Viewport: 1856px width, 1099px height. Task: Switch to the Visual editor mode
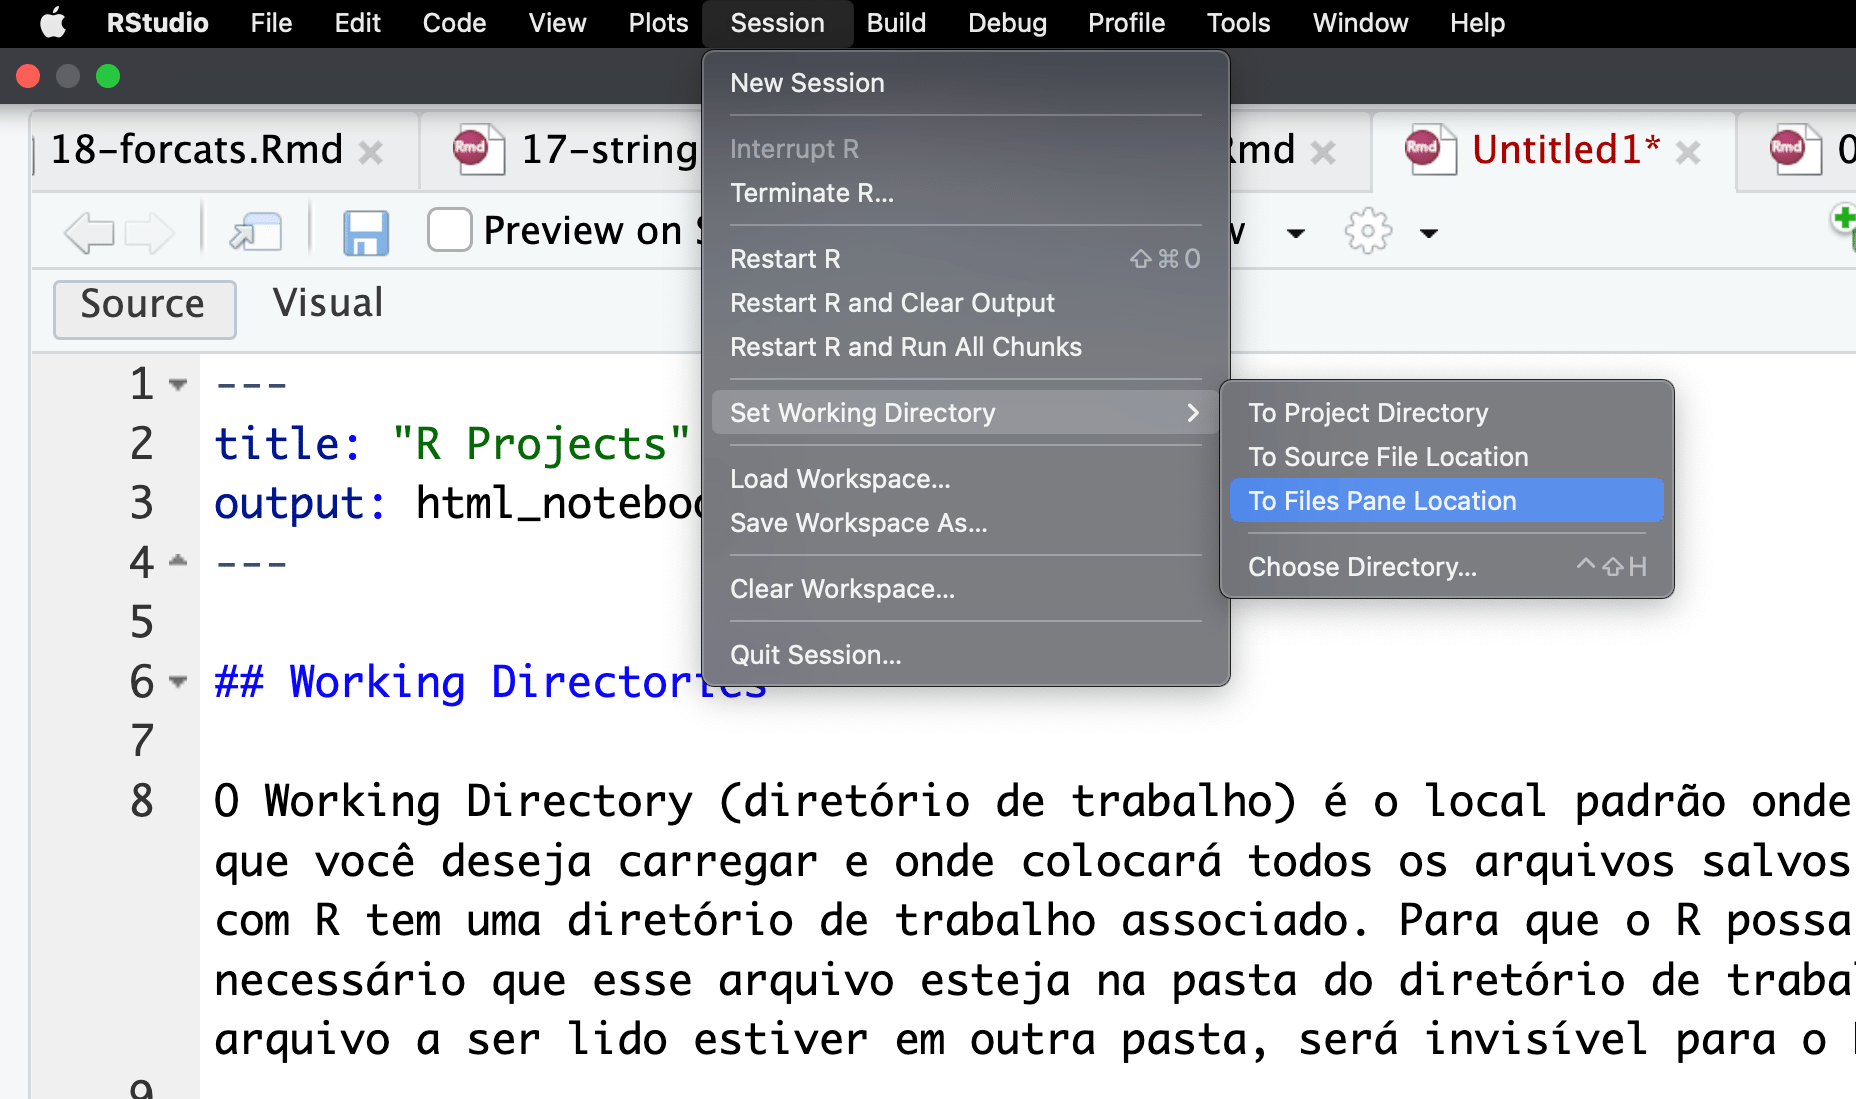point(327,304)
